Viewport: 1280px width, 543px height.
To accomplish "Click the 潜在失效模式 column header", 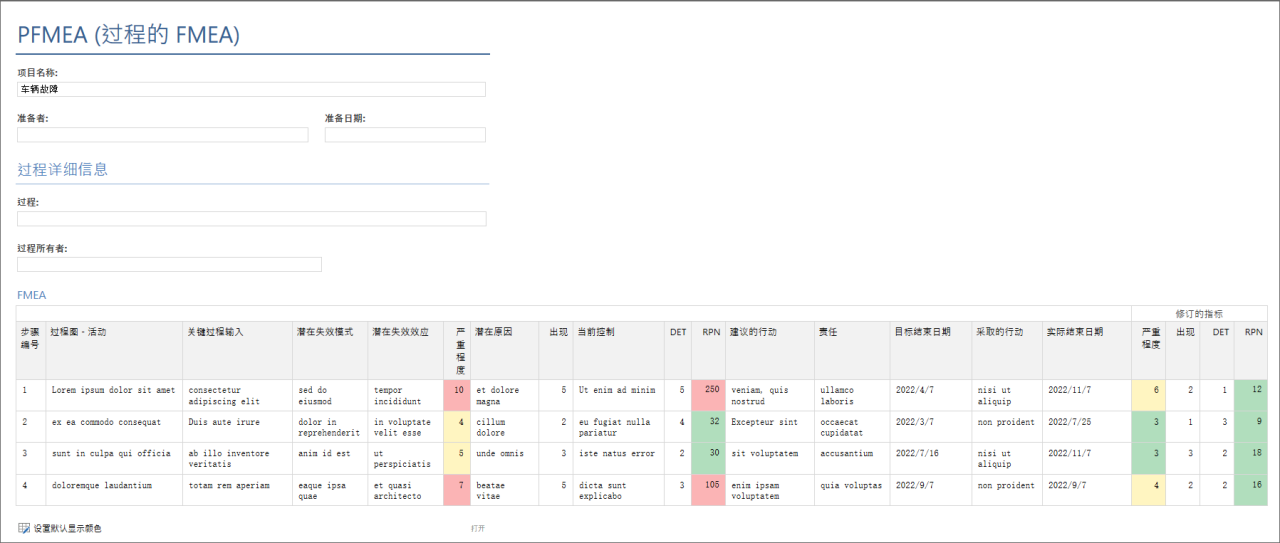I will [325, 331].
